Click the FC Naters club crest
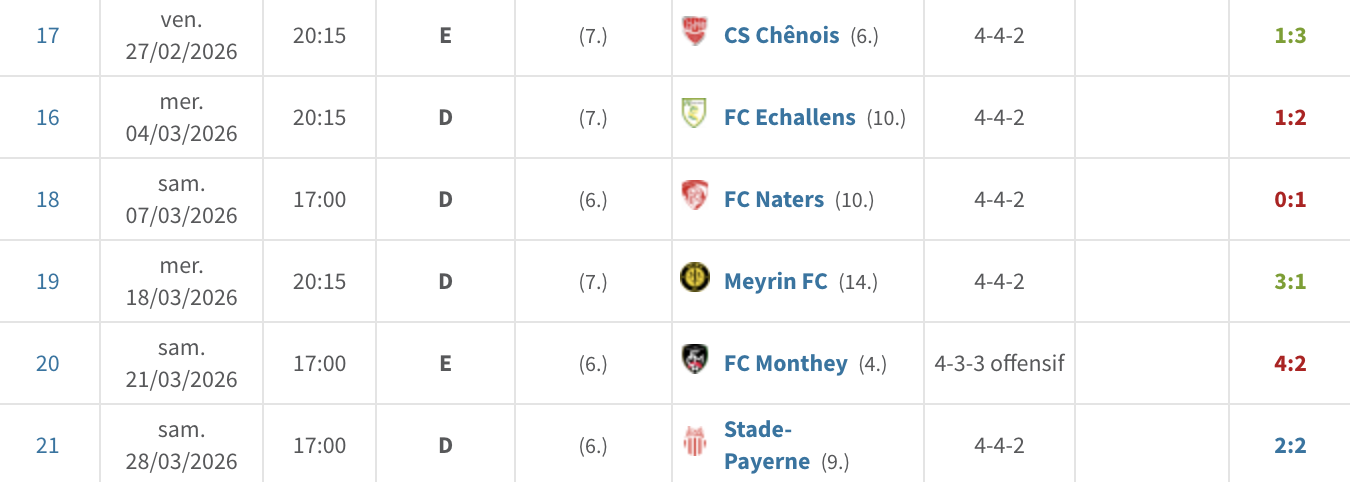 tap(693, 196)
